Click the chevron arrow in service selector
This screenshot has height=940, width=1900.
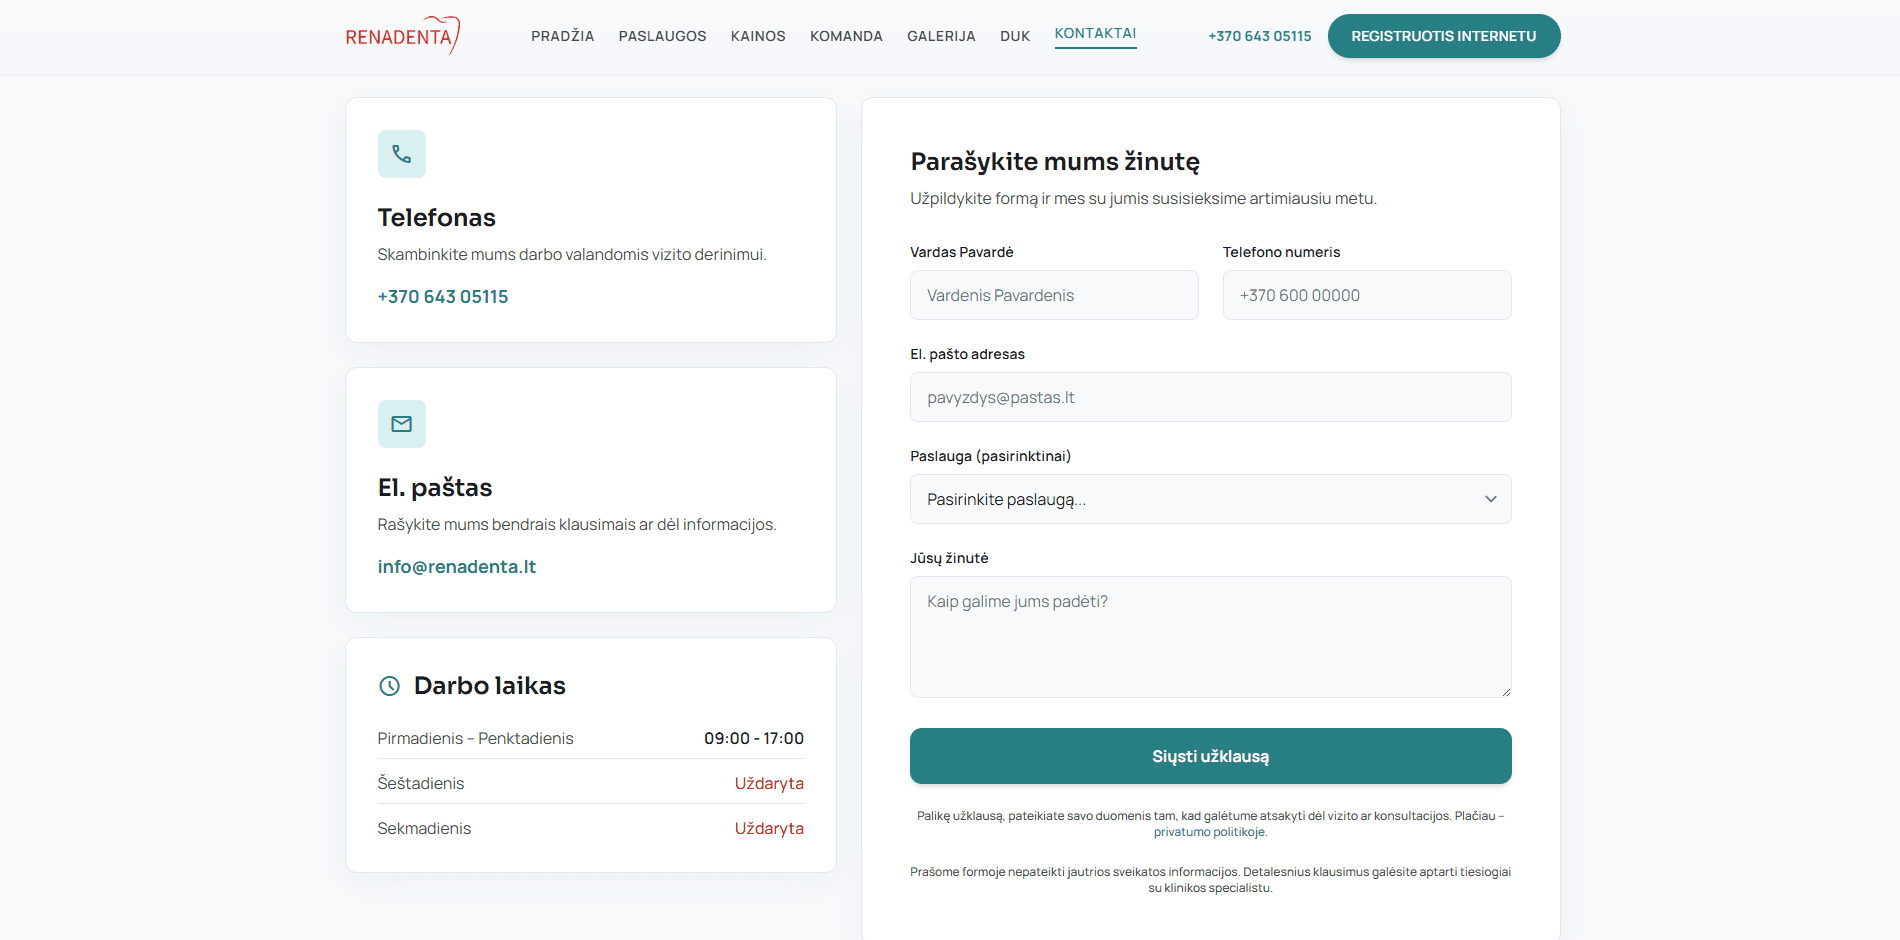[1491, 499]
